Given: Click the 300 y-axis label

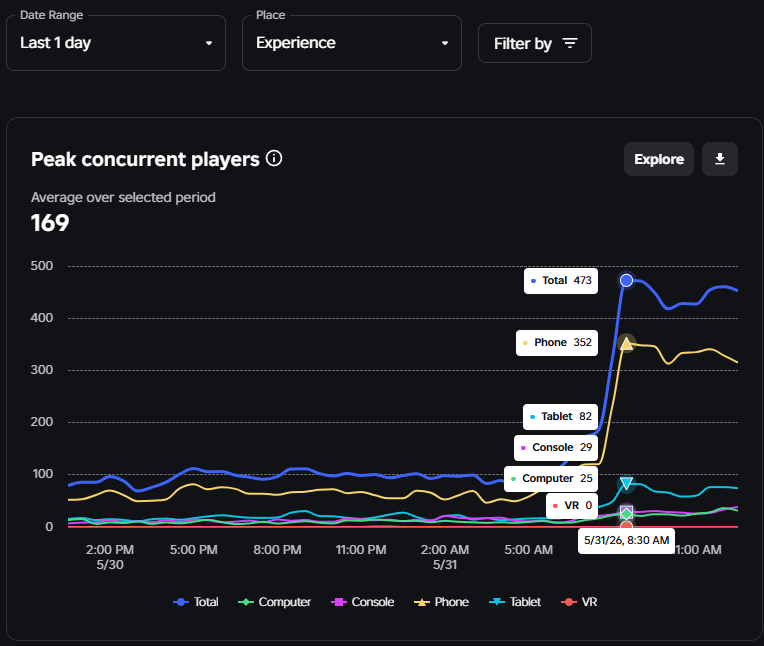Looking at the screenshot, I should tap(42, 370).
